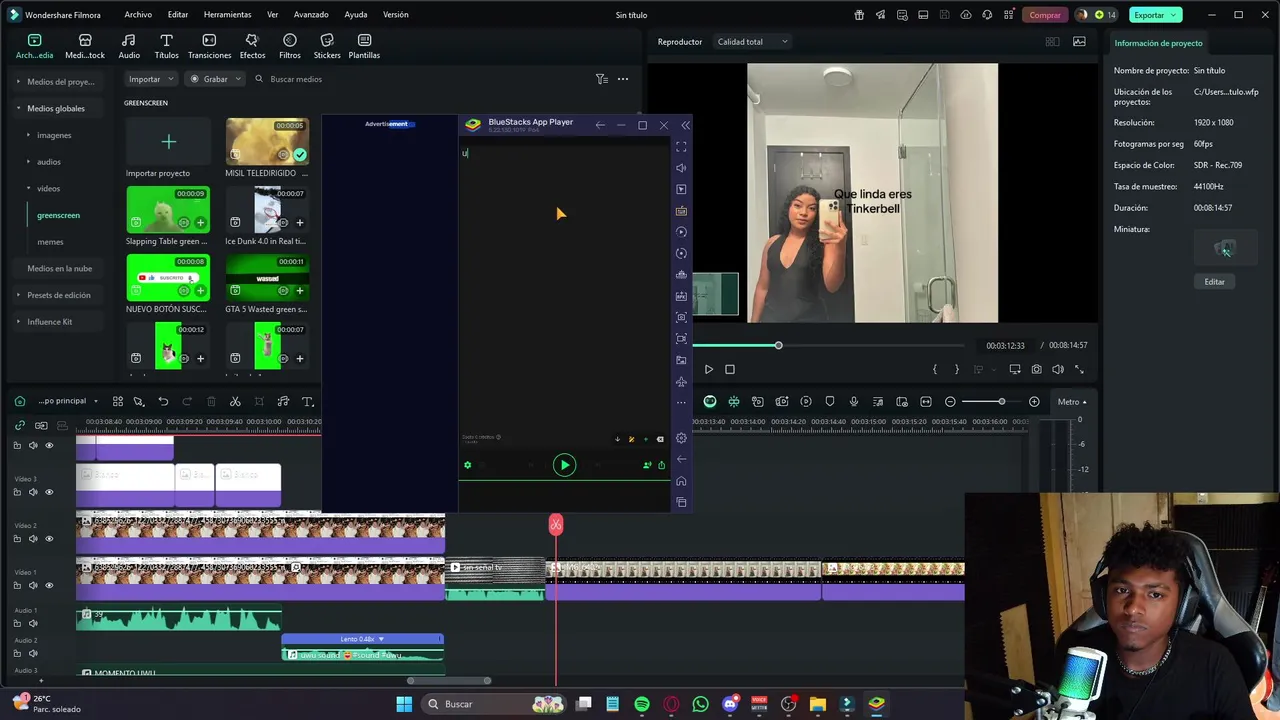Toggle the green AI copilot icon in timeline toolbar

coord(710,402)
